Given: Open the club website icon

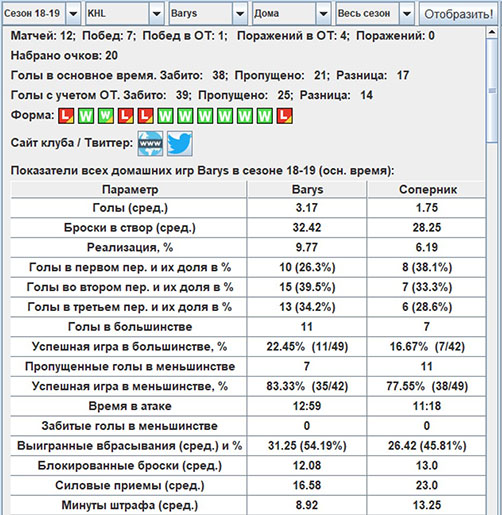Looking at the screenshot, I should tap(150, 143).
